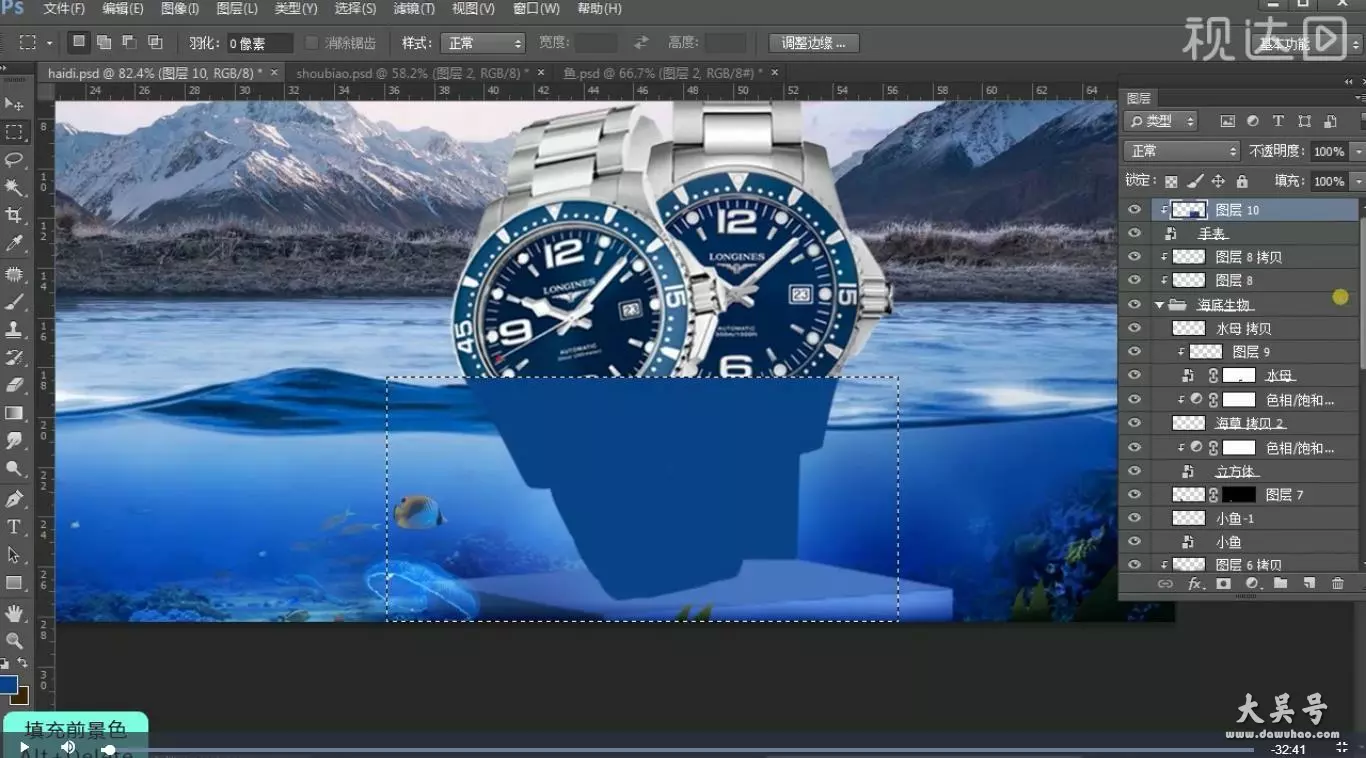Choose Intersect with selection mode
Viewport: 1366px width, 758px height.
tap(155, 42)
